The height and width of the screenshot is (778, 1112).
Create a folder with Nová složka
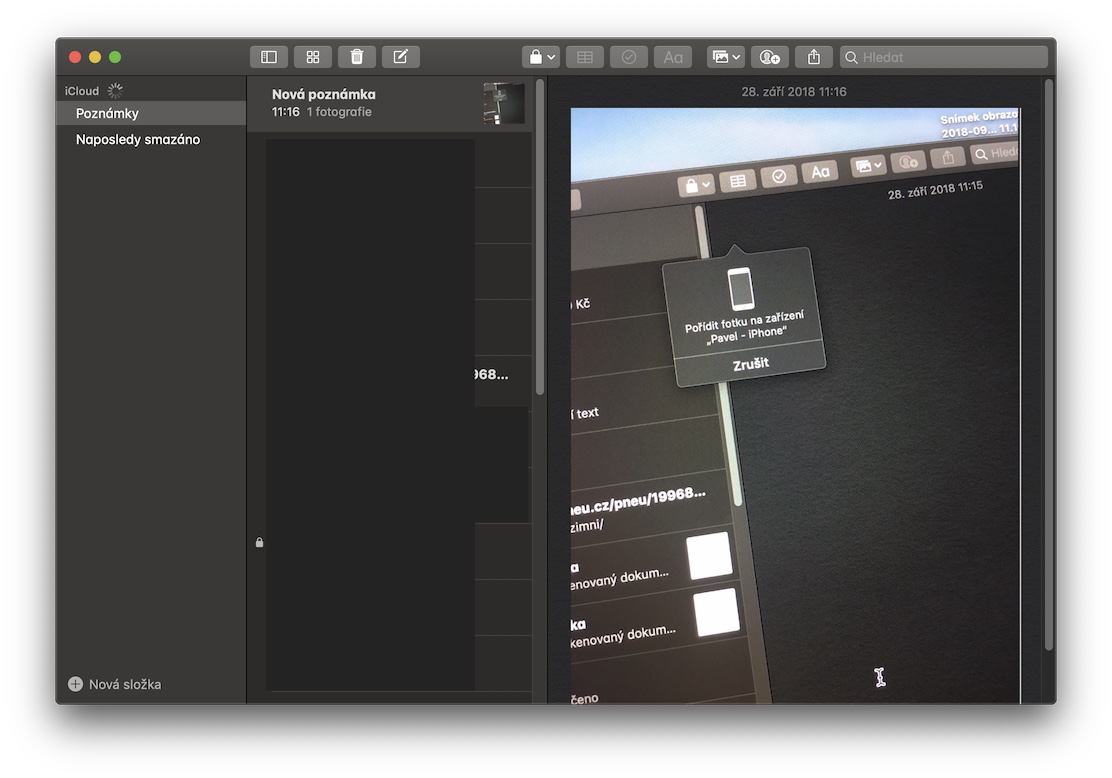point(115,684)
